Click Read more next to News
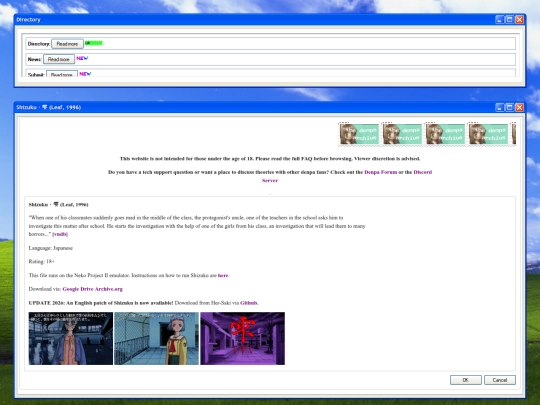 pyautogui.click(x=59, y=59)
